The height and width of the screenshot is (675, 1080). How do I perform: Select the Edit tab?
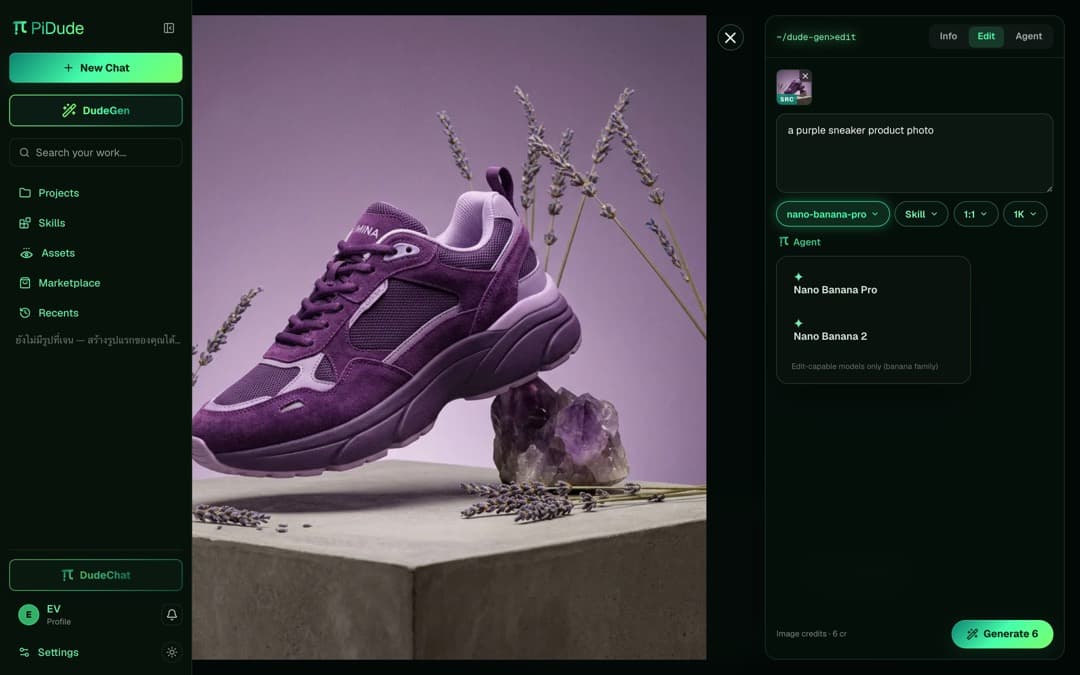986,37
